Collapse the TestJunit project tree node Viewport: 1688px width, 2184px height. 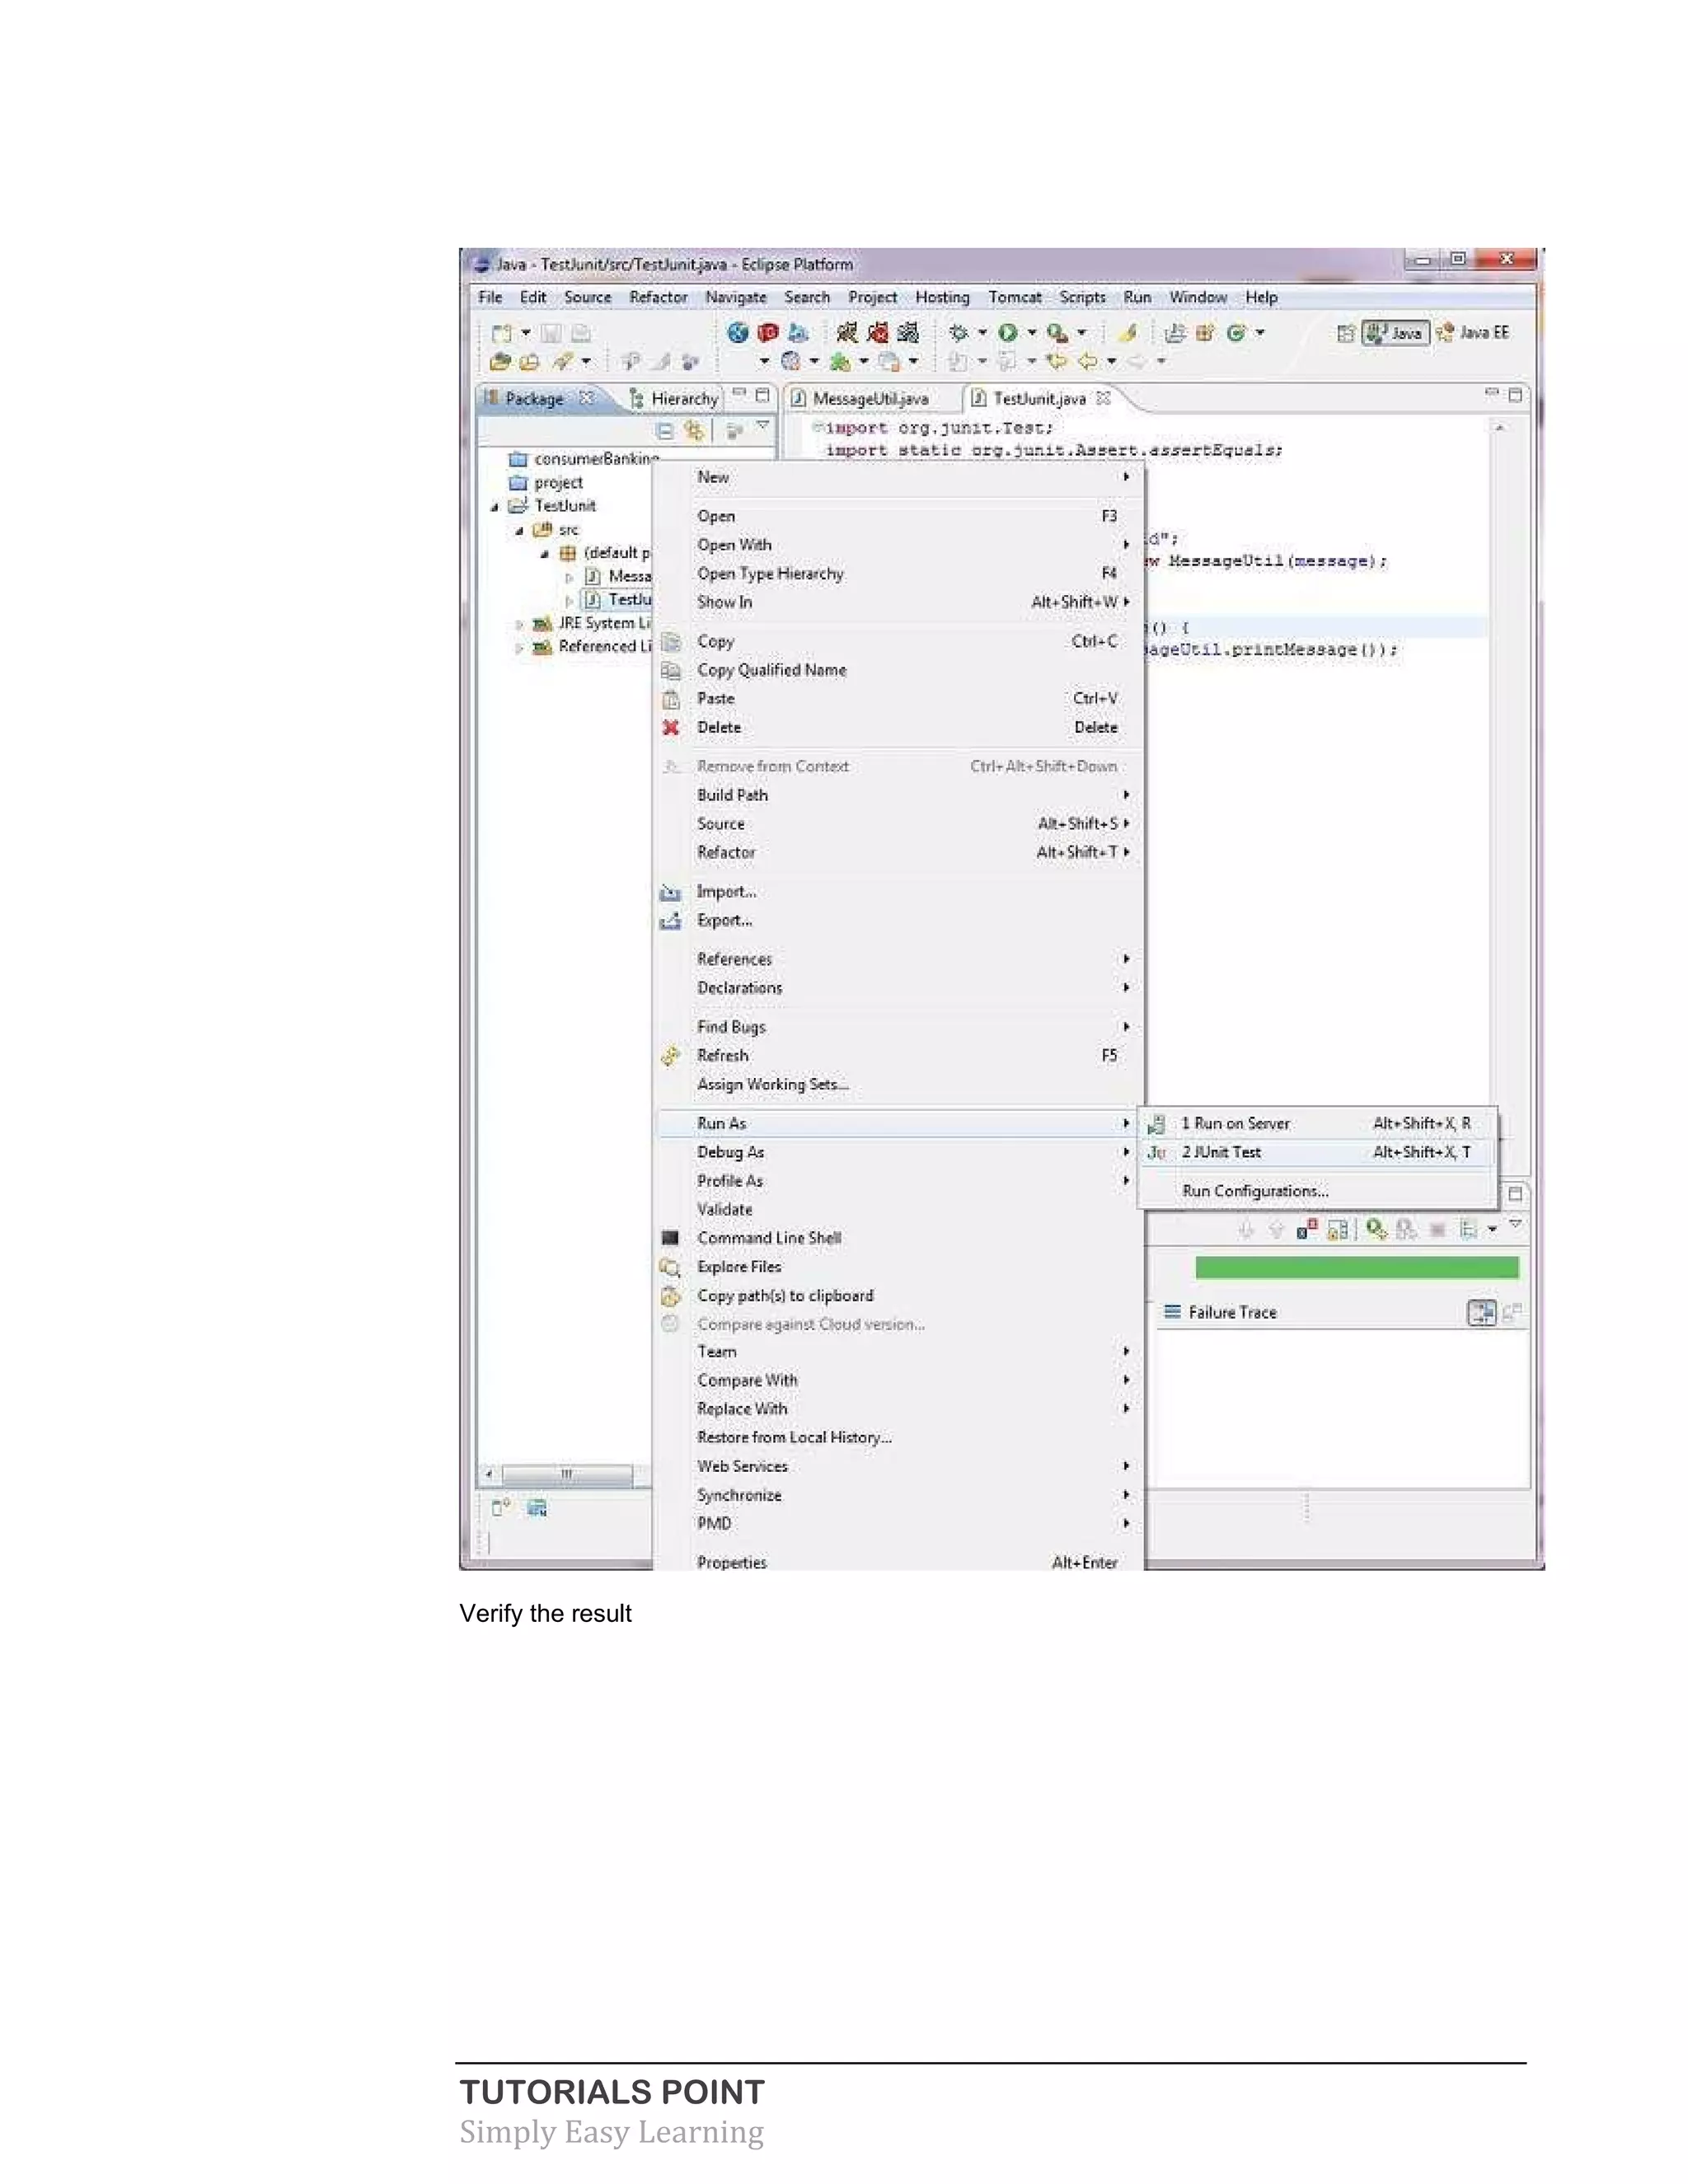(x=494, y=507)
